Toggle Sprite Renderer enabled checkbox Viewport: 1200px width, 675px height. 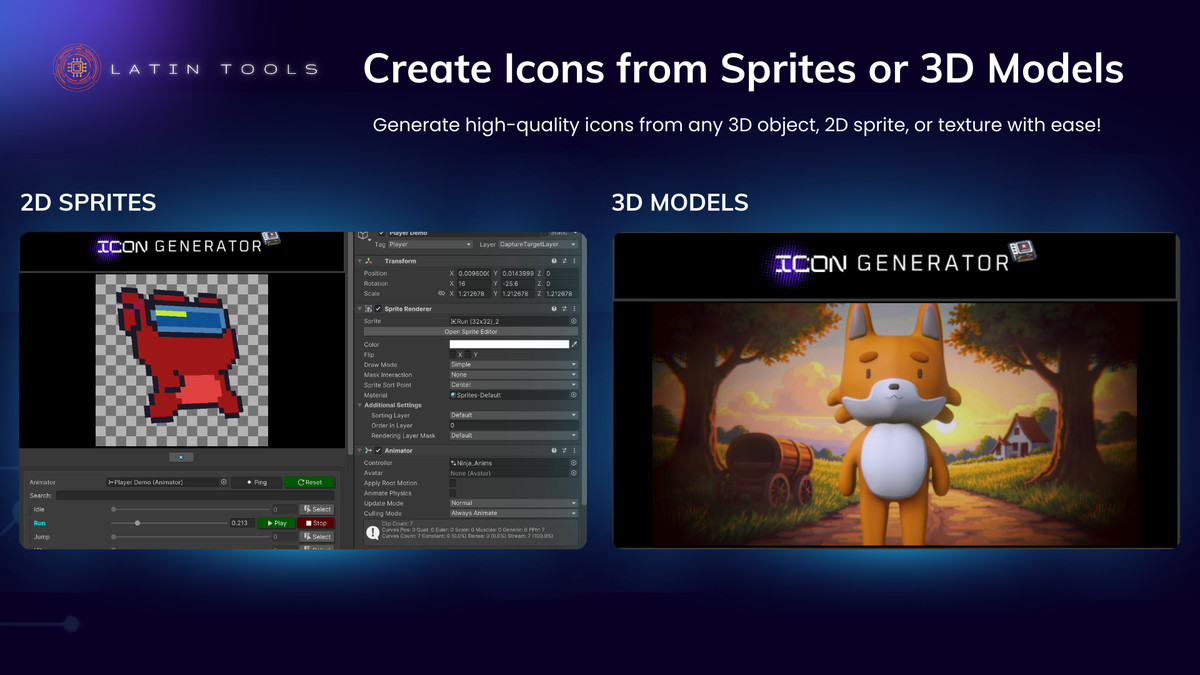(x=378, y=309)
